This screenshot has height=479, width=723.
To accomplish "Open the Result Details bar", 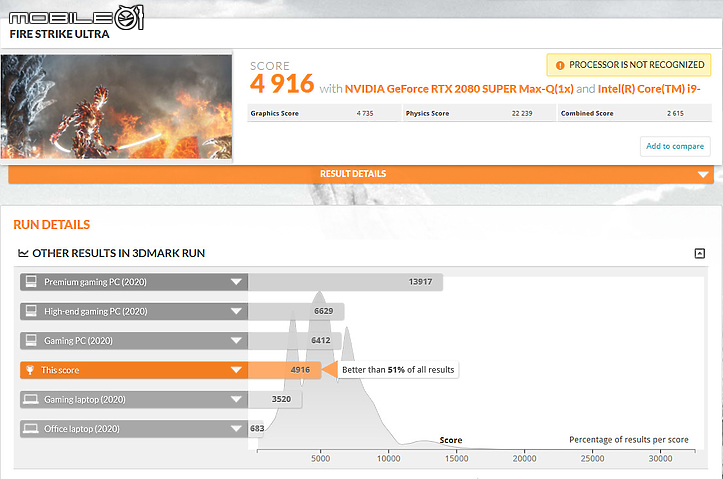I will 361,174.
